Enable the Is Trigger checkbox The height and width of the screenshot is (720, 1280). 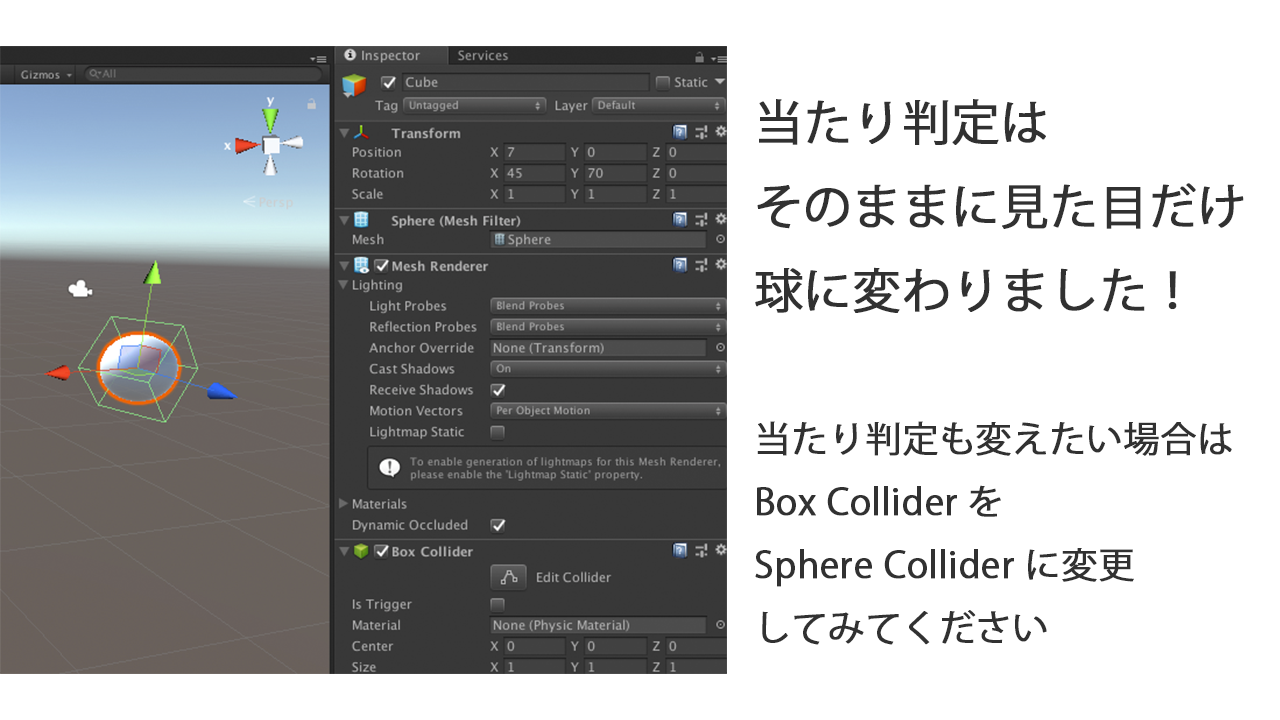pyautogui.click(x=498, y=604)
